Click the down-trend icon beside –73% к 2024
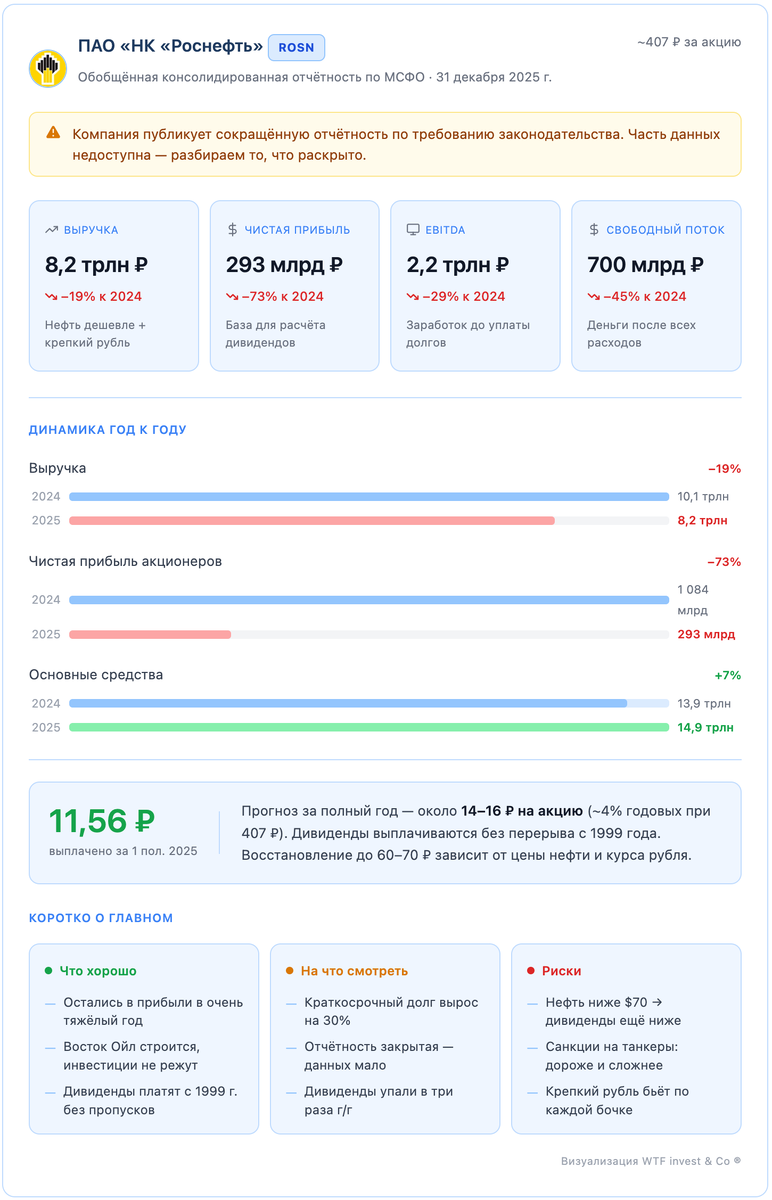Viewport: 772px width, 1200px height. click(x=232, y=297)
